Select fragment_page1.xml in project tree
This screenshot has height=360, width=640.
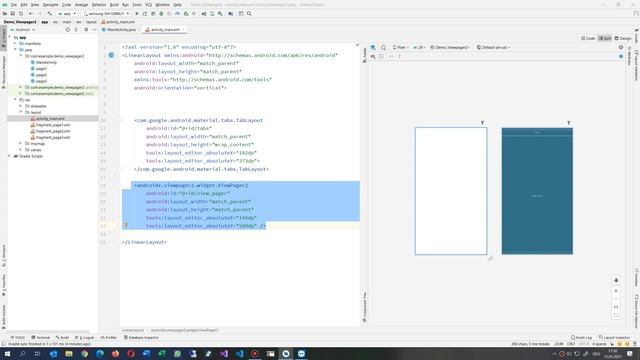click(53, 125)
